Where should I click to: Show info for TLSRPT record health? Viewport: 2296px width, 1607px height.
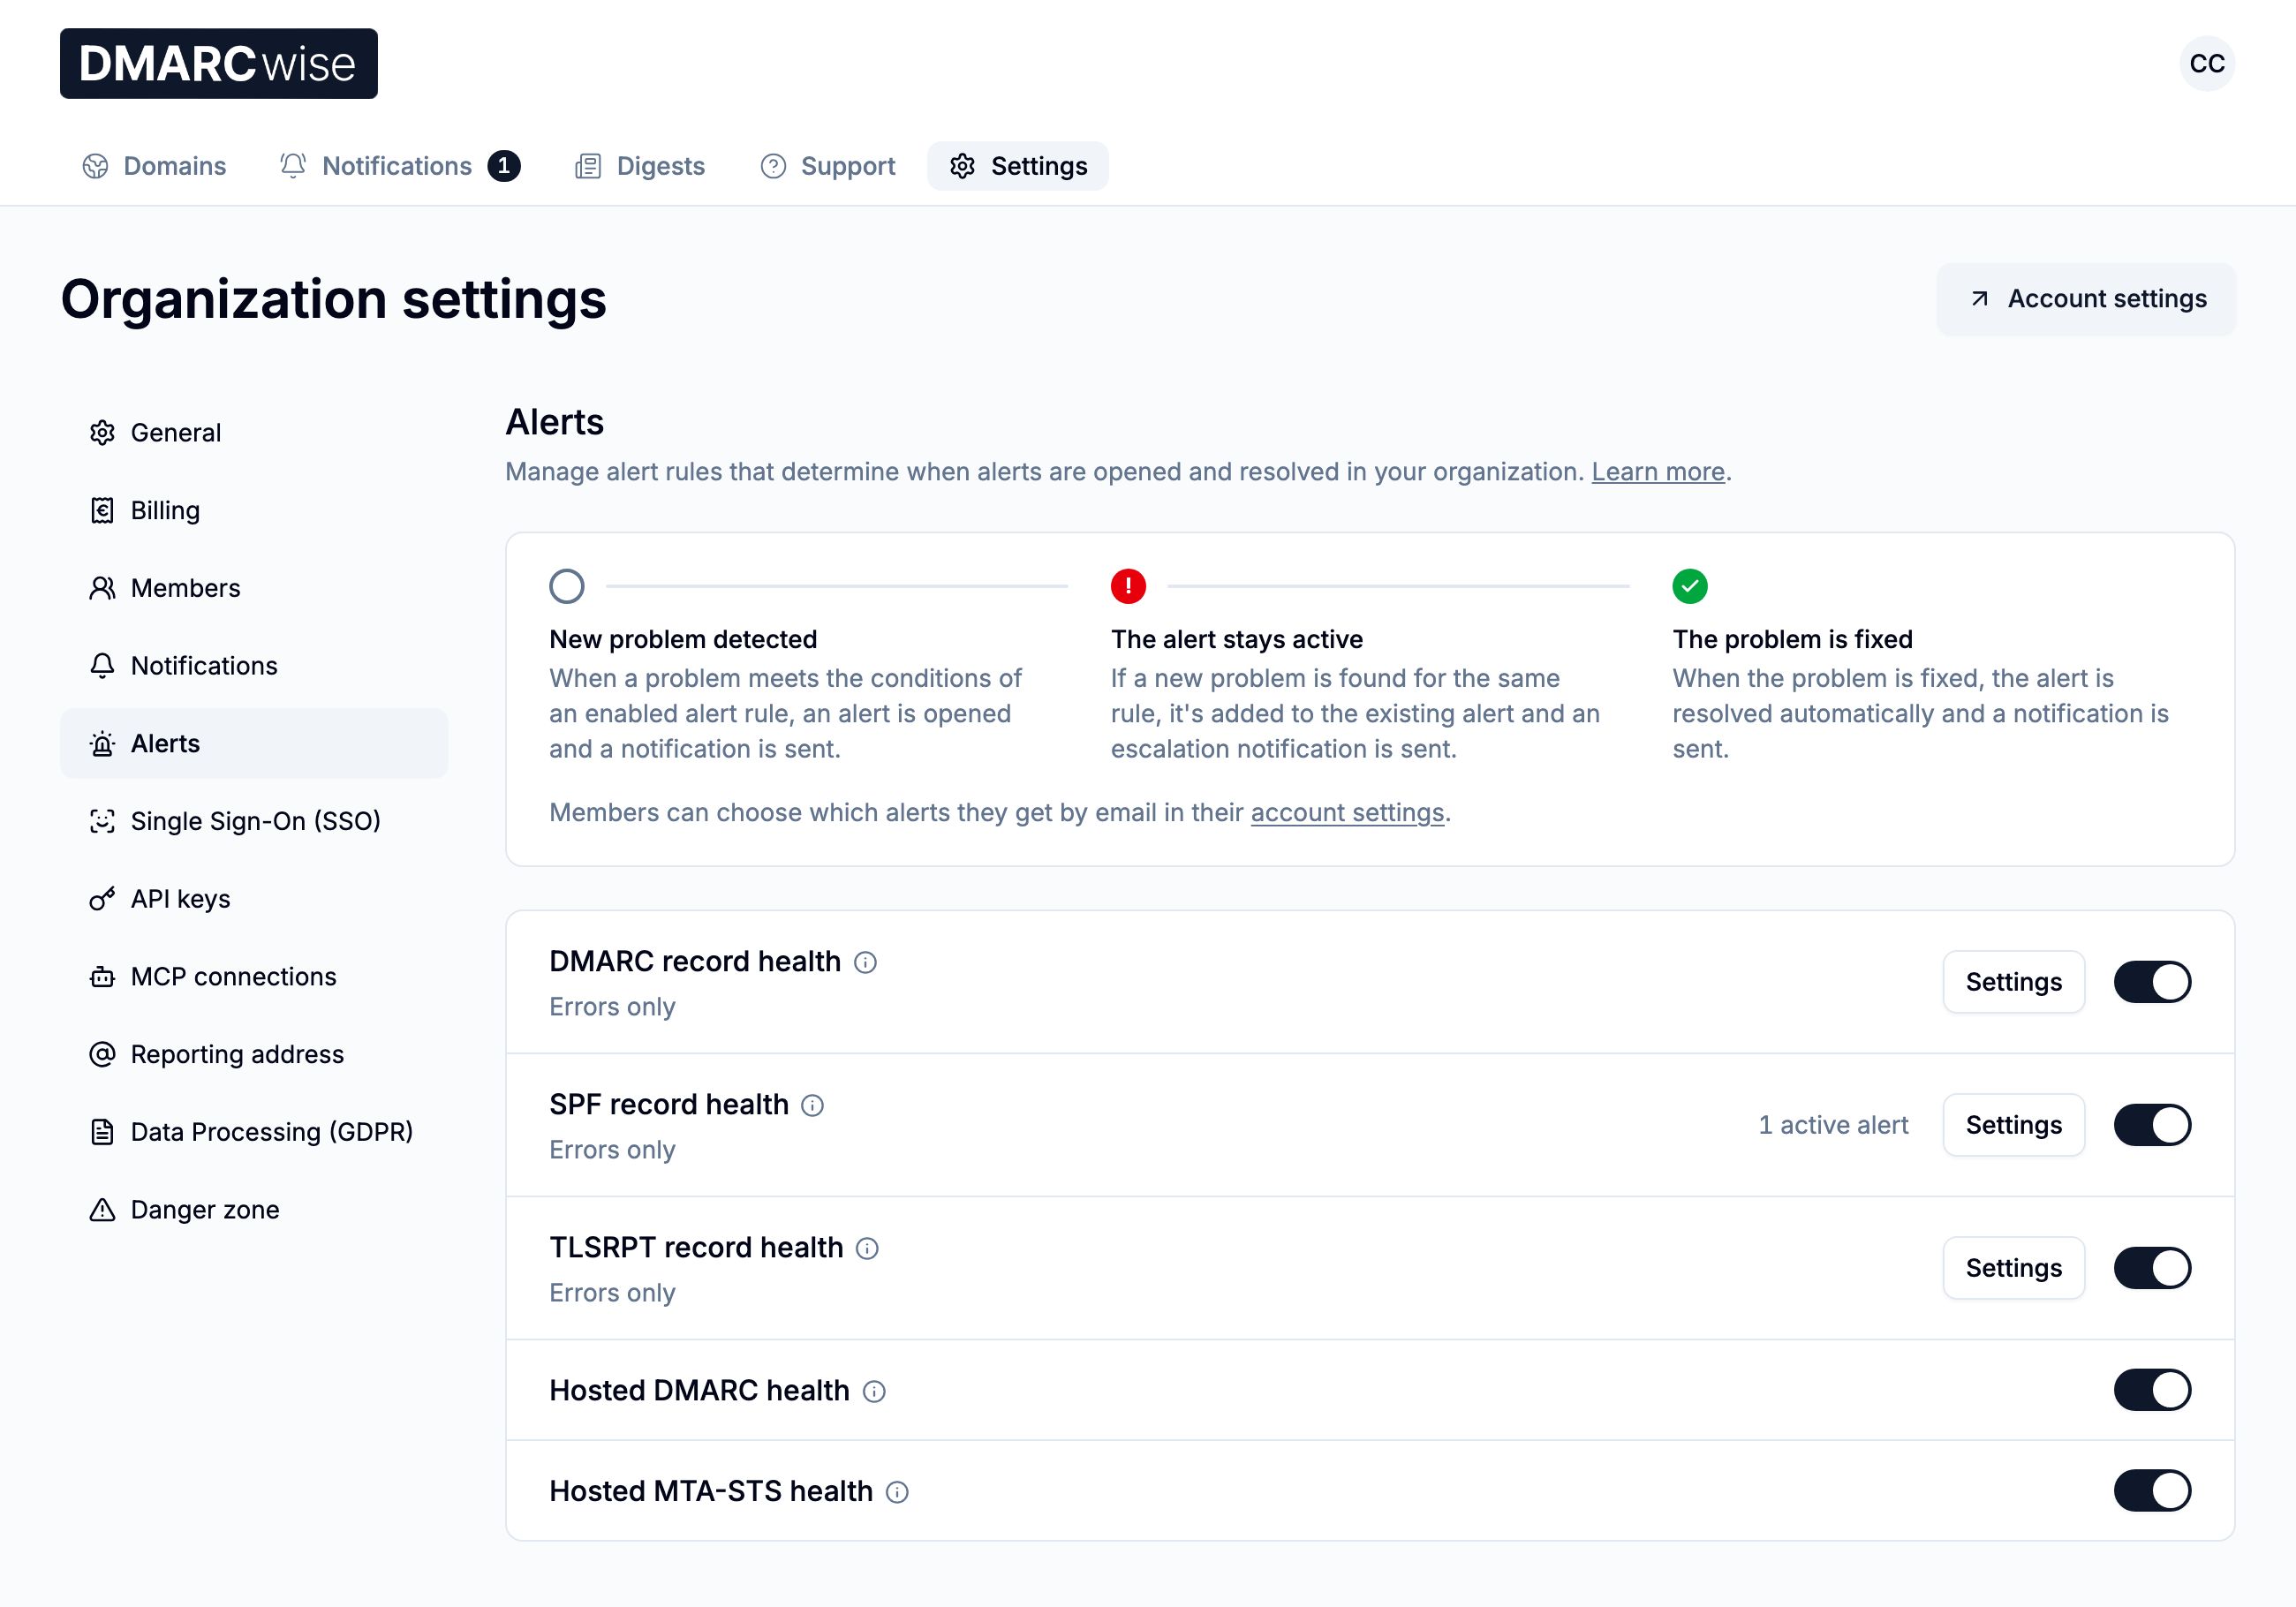tap(868, 1248)
